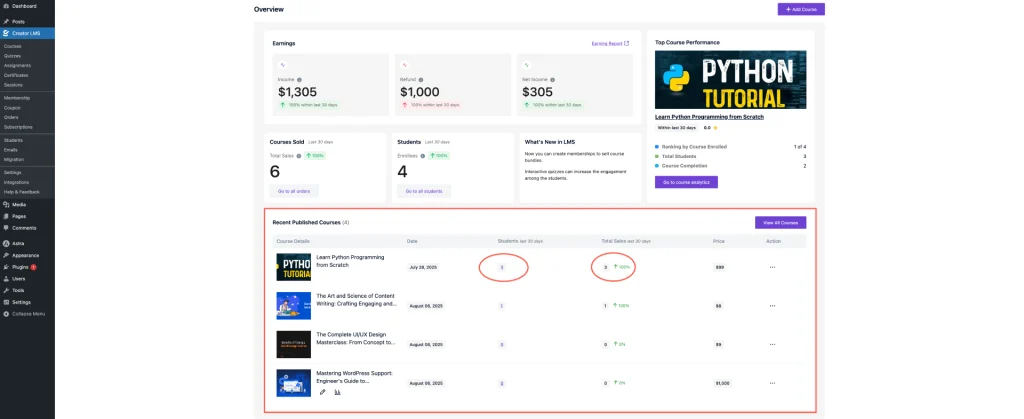Open actions menu for Content Writing course

pos(772,306)
